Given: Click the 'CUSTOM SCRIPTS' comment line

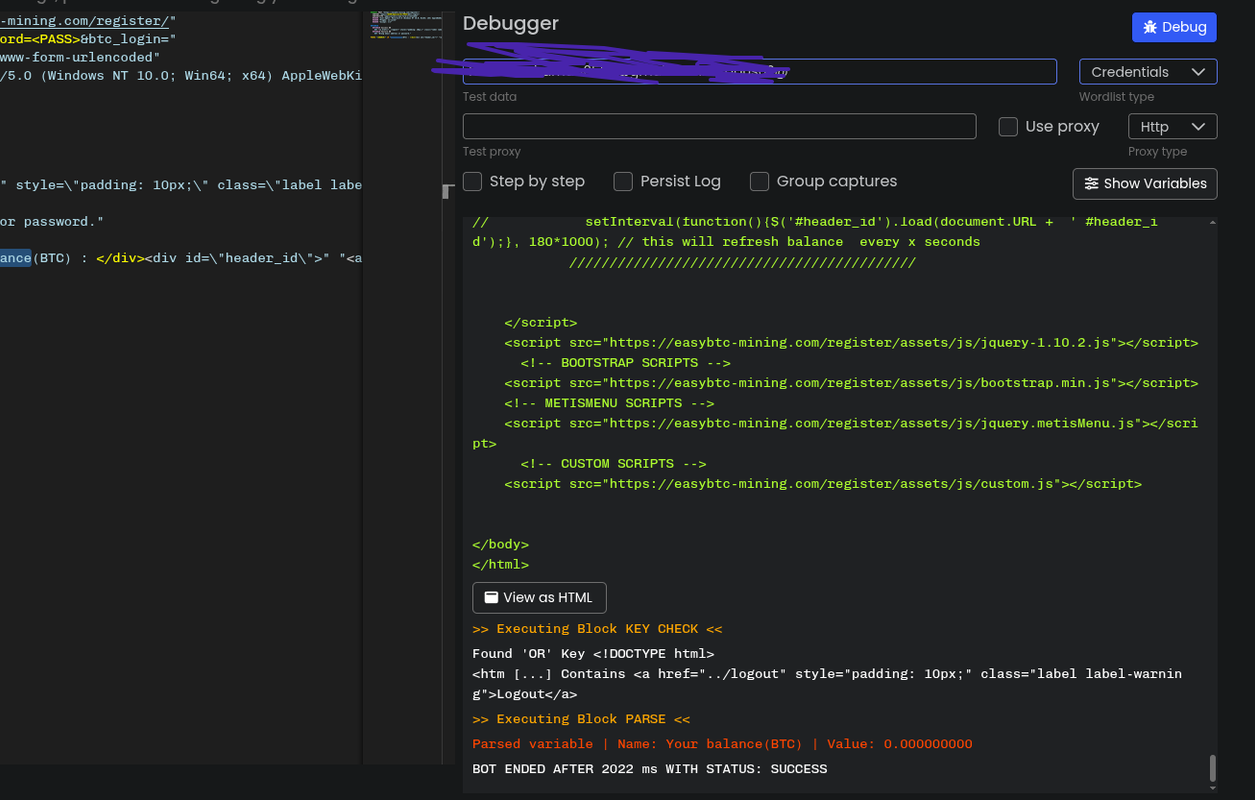Looking at the screenshot, I should point(613,464).
